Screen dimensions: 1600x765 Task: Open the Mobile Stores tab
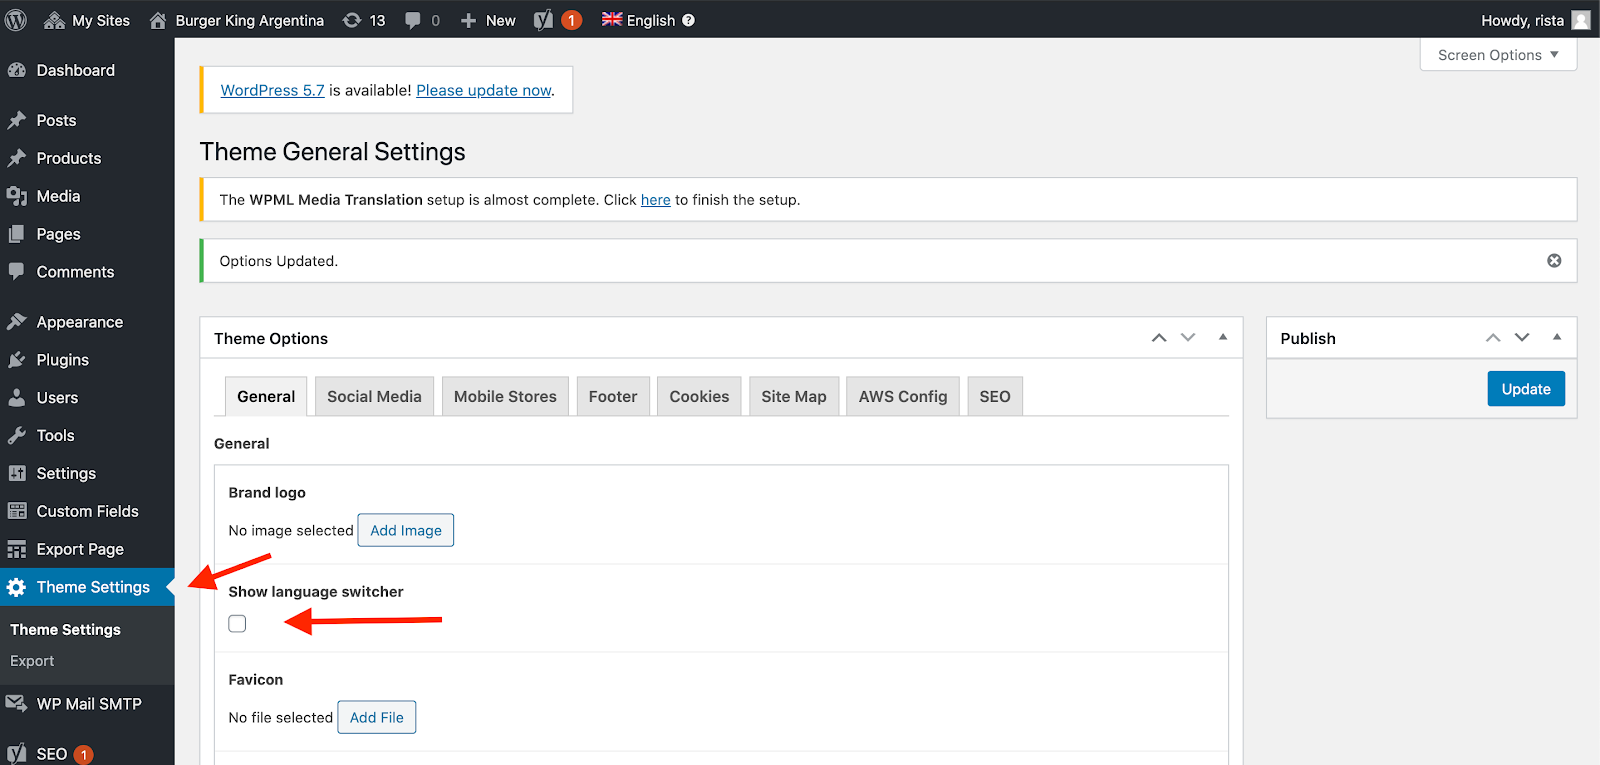tap(505, 396)
